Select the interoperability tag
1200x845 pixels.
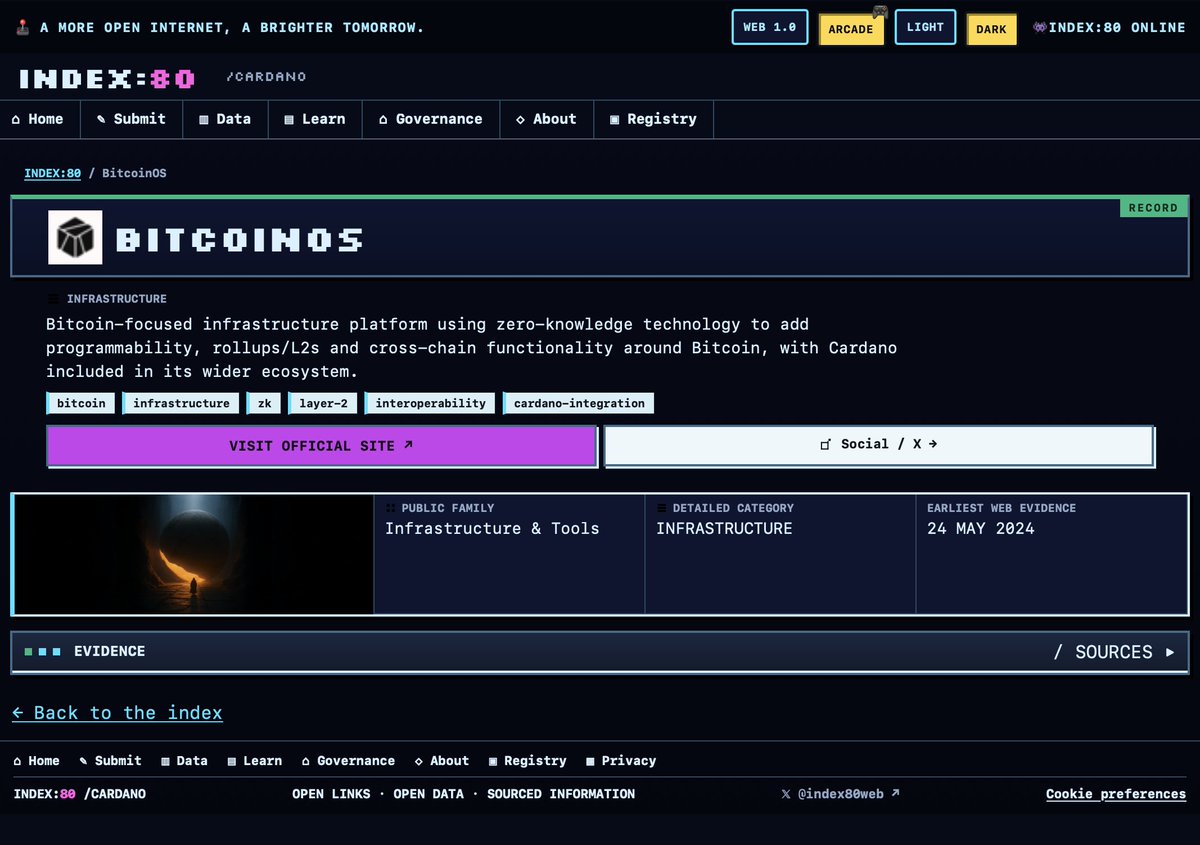click(x=430, y=403)
